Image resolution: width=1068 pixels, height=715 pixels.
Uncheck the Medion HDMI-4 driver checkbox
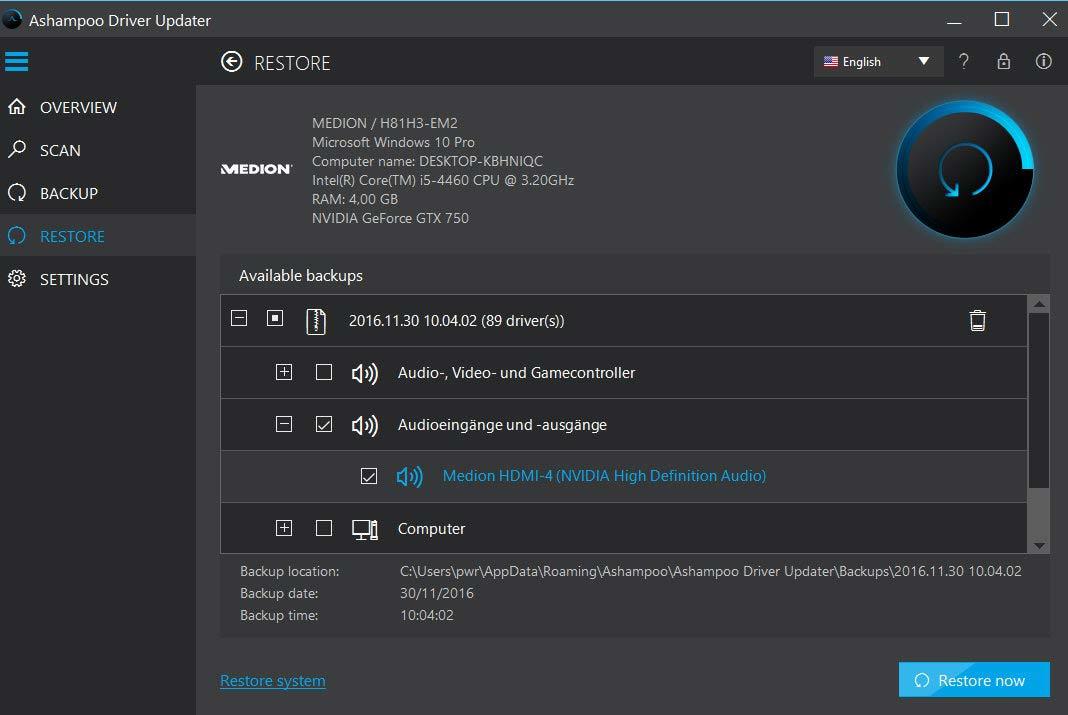tap(368, 476)
